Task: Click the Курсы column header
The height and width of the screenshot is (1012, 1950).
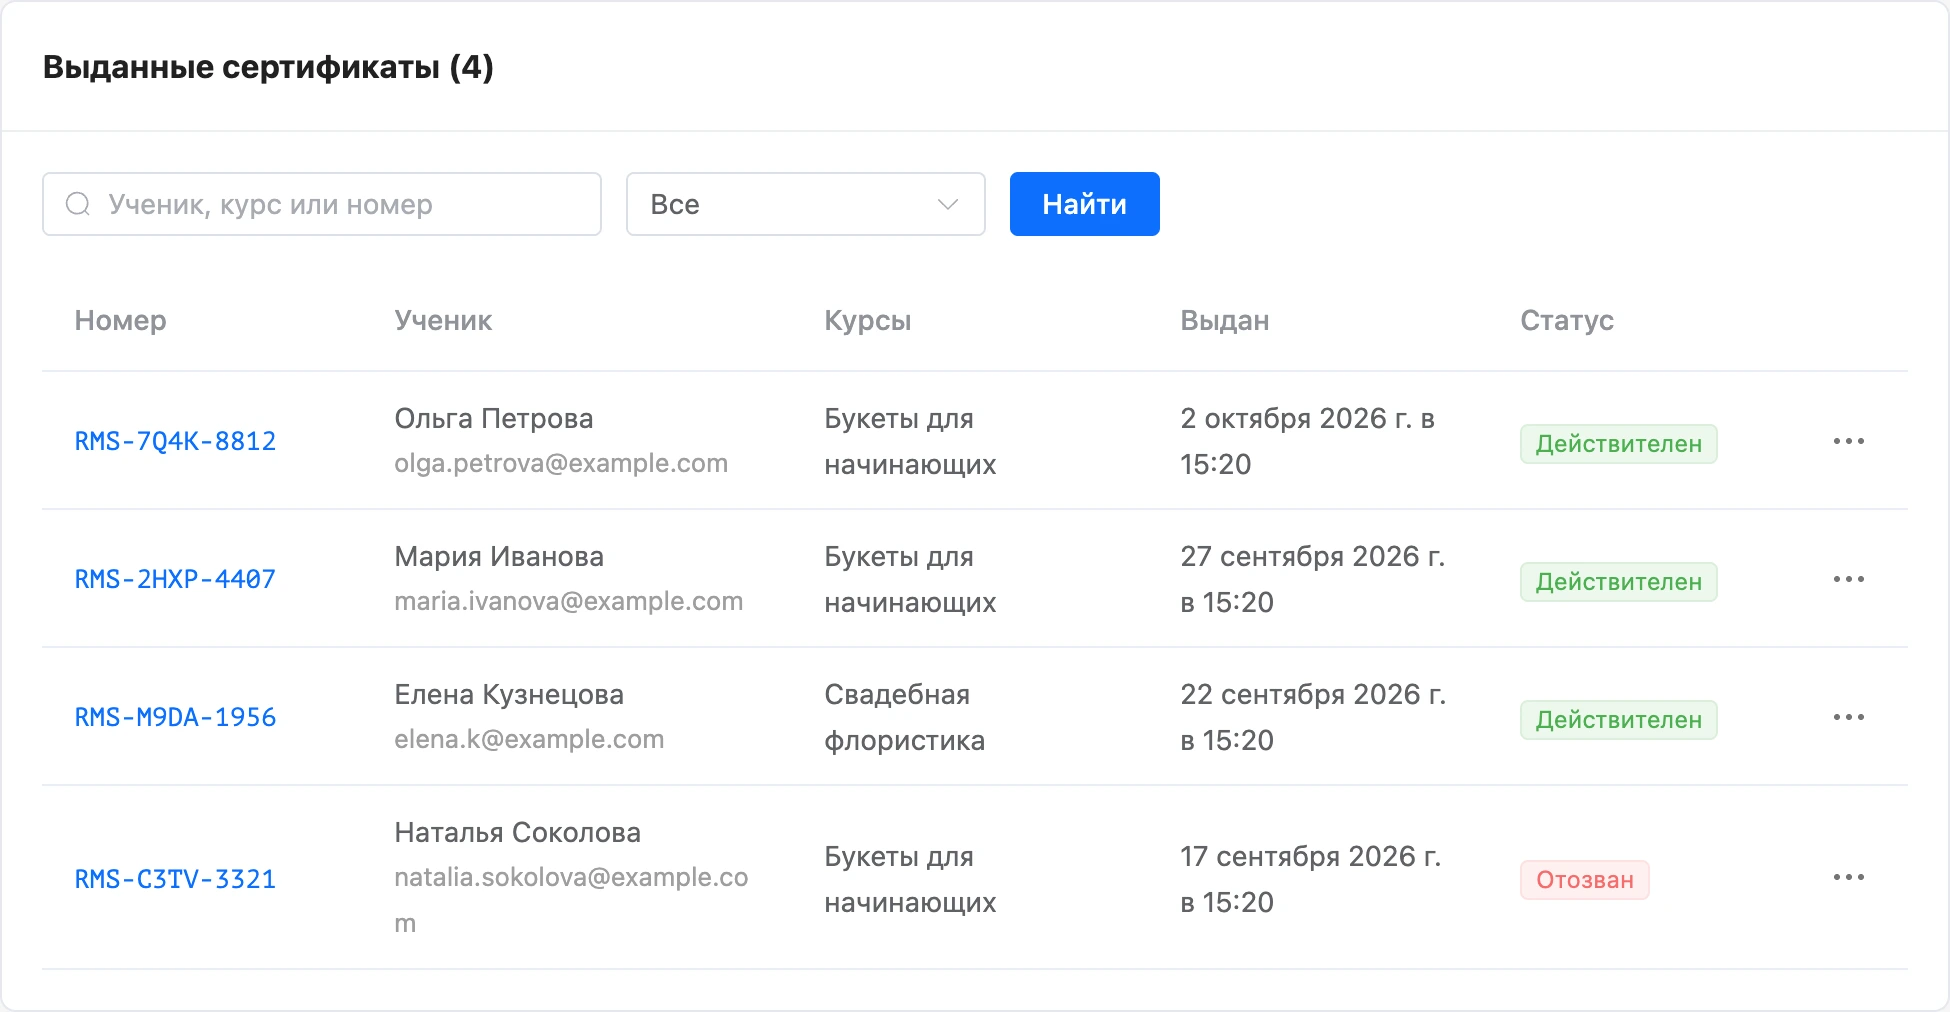Action: [x=868, y=320]
